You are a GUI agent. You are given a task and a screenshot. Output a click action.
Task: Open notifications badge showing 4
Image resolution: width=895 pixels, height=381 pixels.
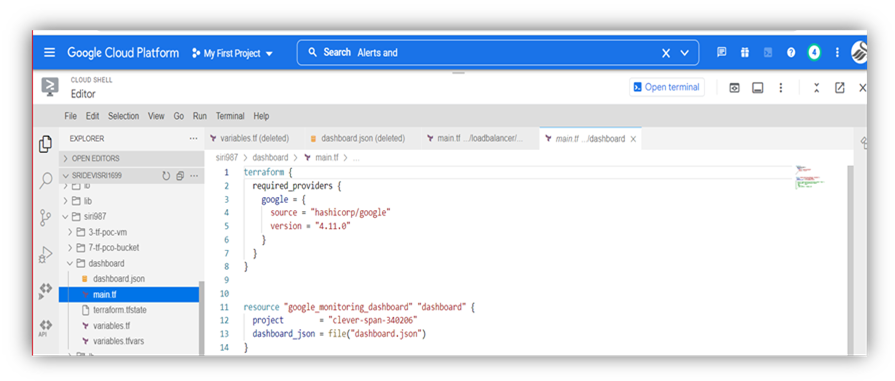tap(815, 53)
